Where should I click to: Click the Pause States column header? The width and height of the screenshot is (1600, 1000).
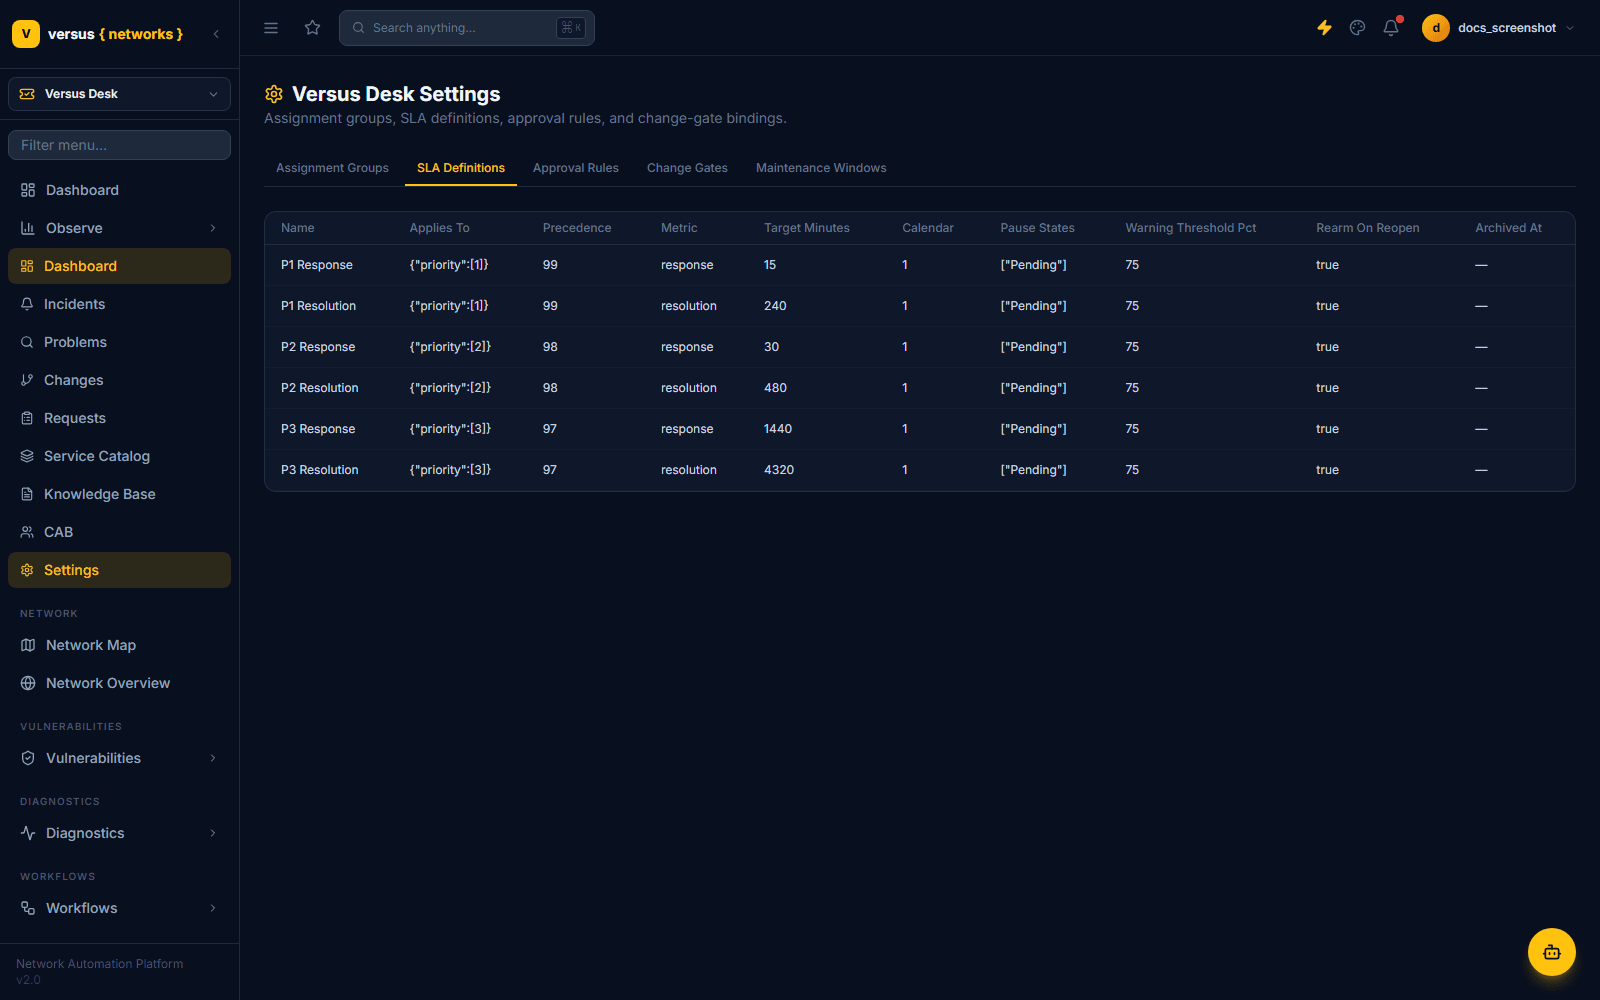point(1037,228)
